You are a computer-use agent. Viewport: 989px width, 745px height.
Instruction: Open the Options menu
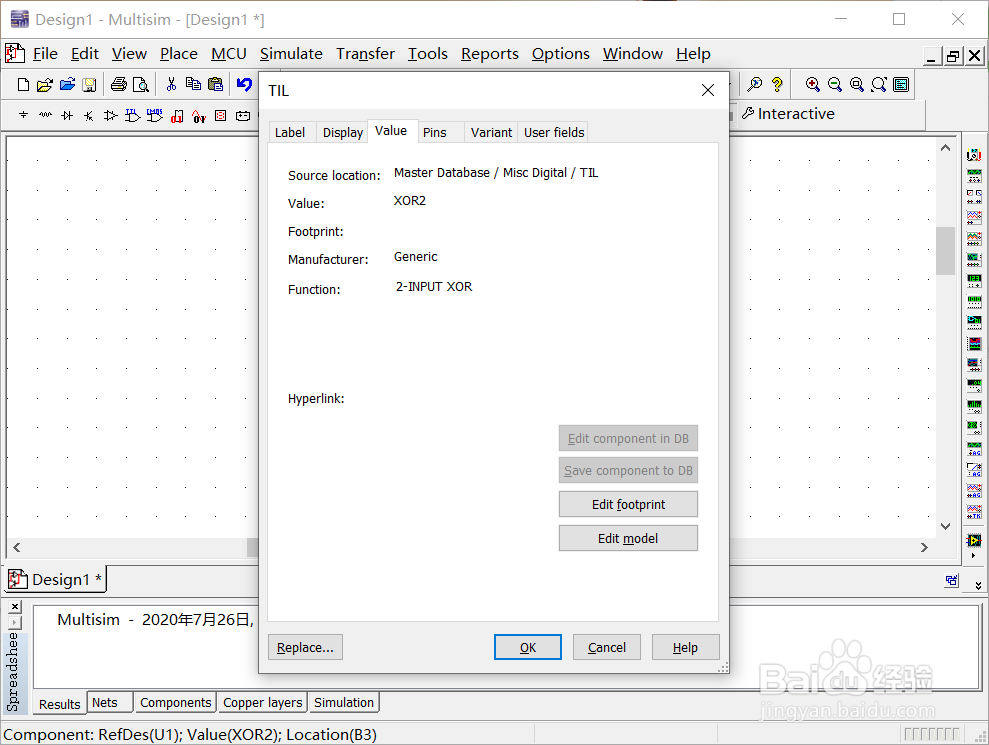560,54
